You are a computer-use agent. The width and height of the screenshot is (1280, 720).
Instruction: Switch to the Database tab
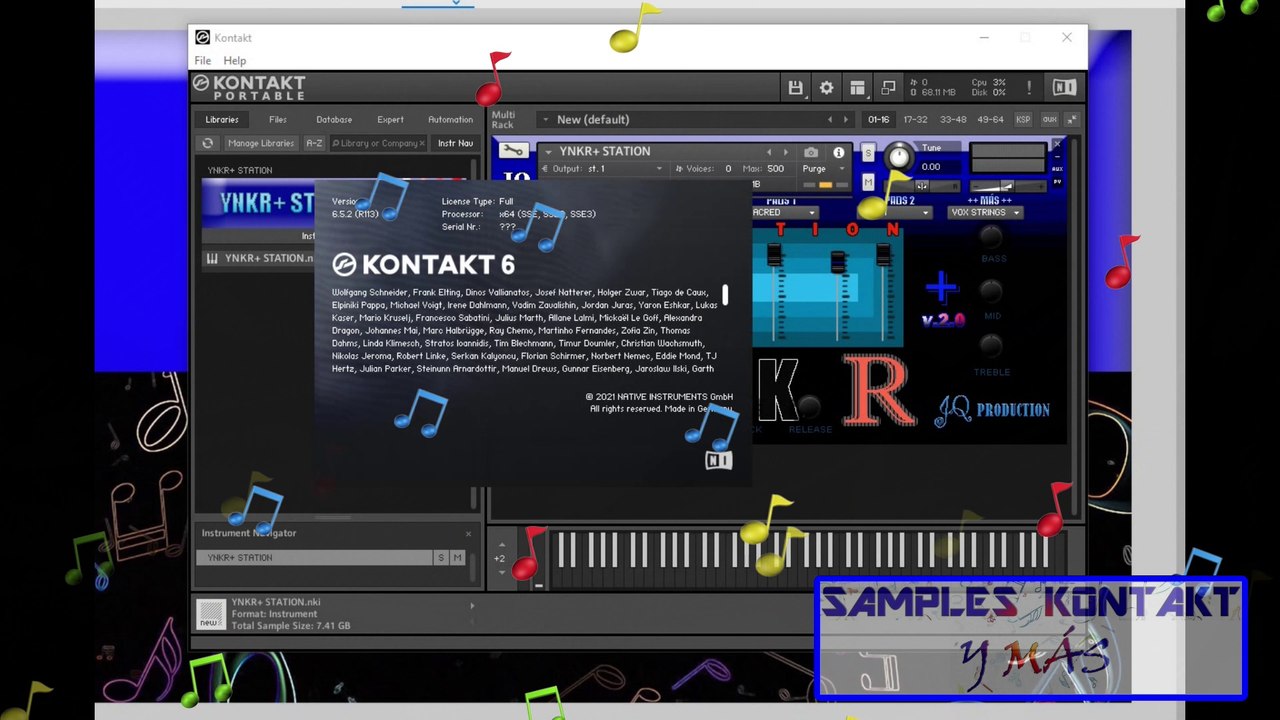tap(334, 119)
